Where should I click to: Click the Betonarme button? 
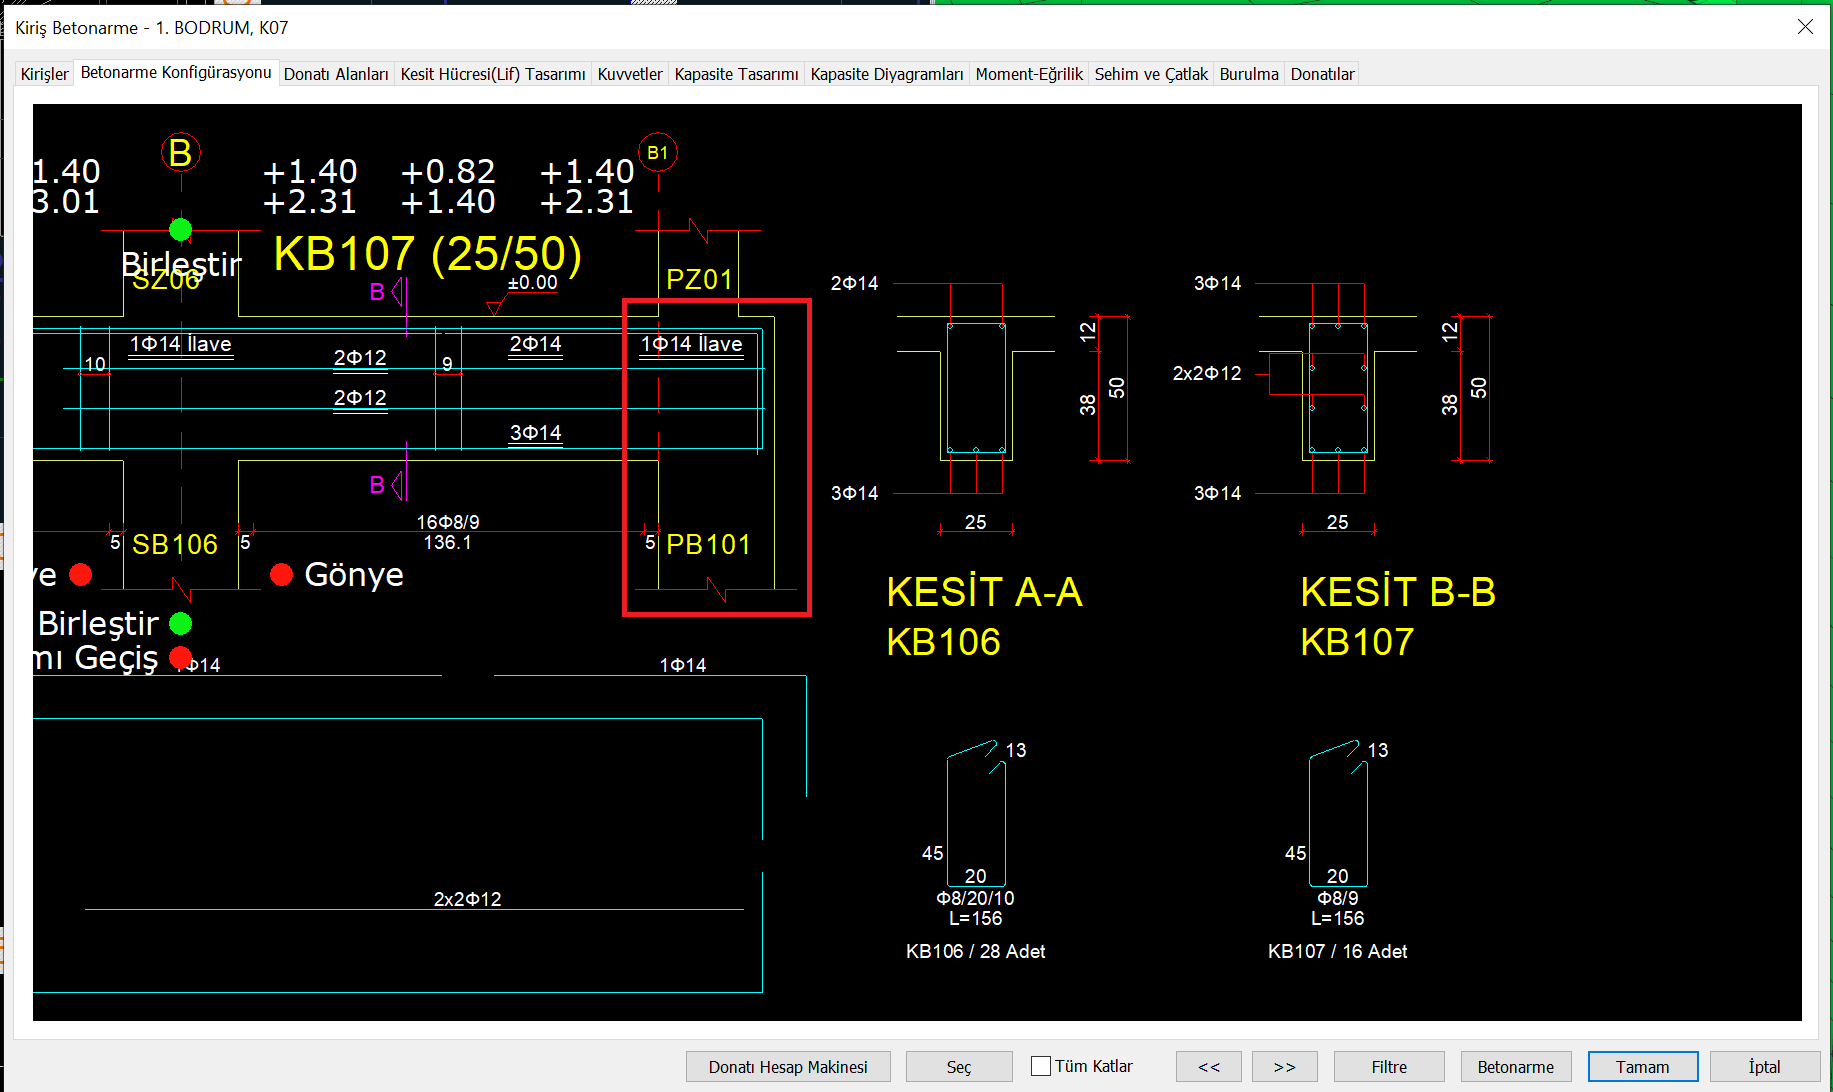click(x=1516, y=1067)
